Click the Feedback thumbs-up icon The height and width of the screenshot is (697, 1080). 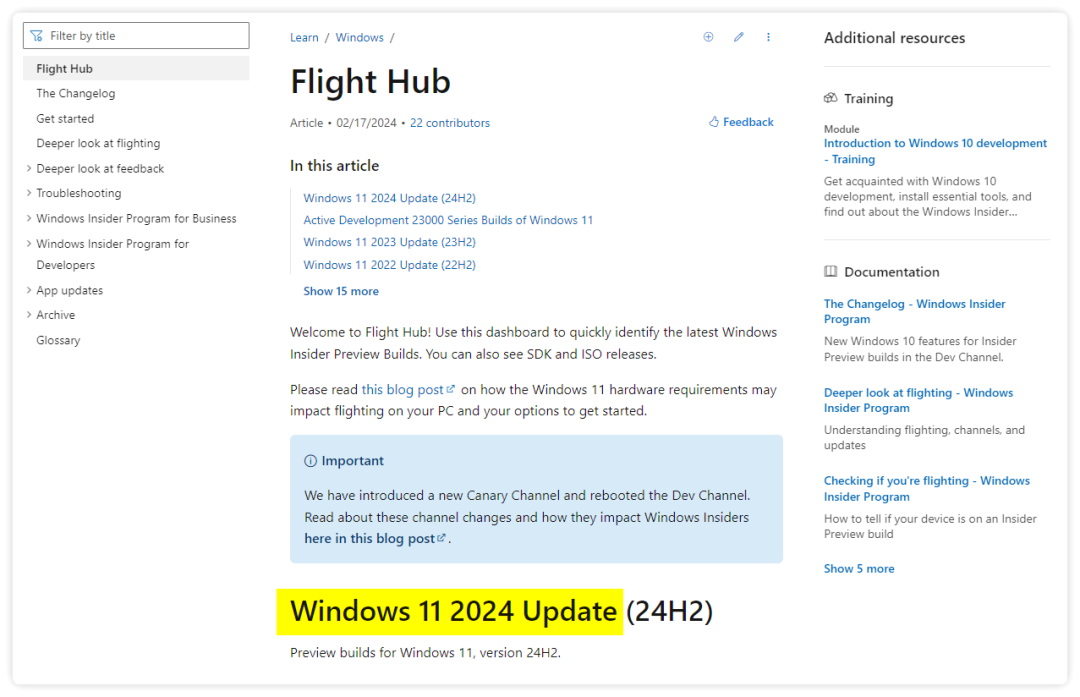[x=714, y=122]
